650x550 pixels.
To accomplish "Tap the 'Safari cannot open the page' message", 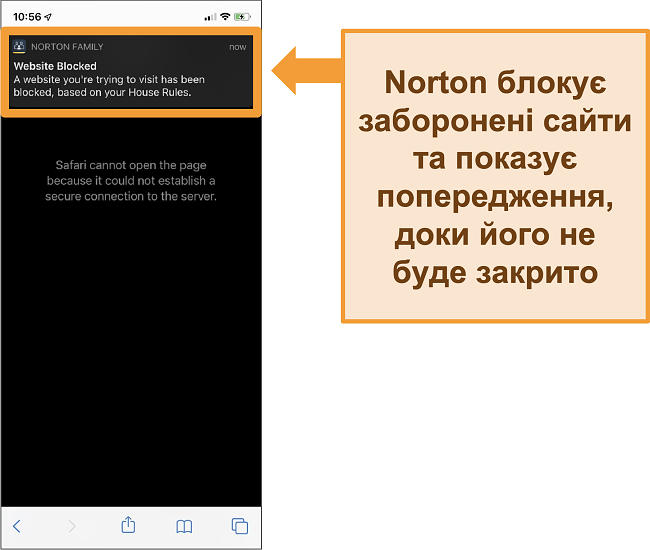I will [131, 181].
